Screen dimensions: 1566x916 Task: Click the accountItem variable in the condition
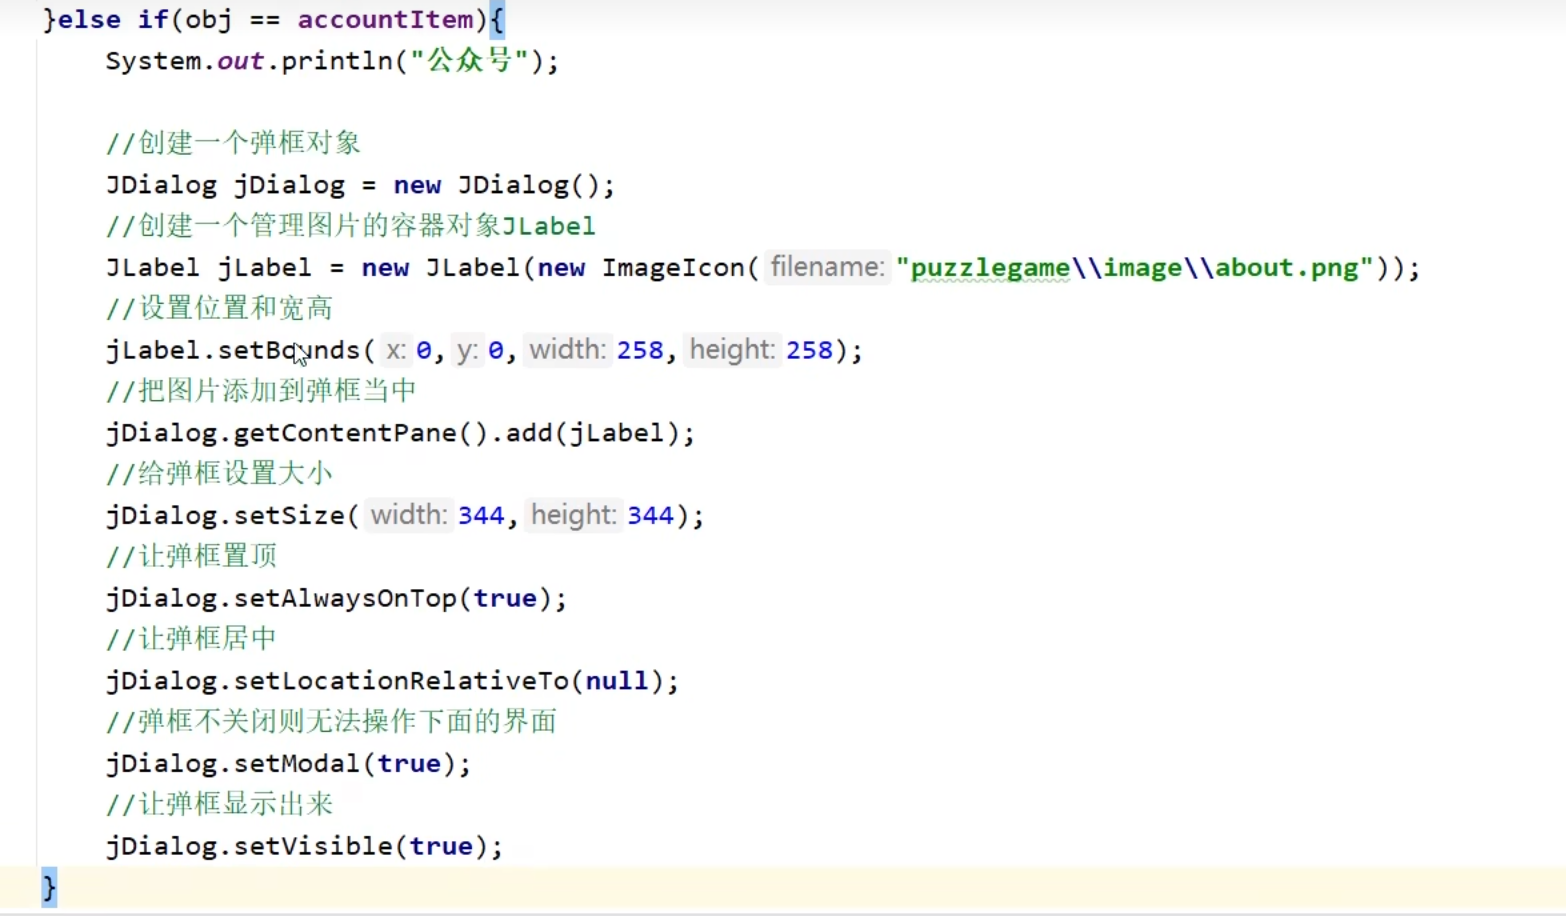tap(385, 19)
